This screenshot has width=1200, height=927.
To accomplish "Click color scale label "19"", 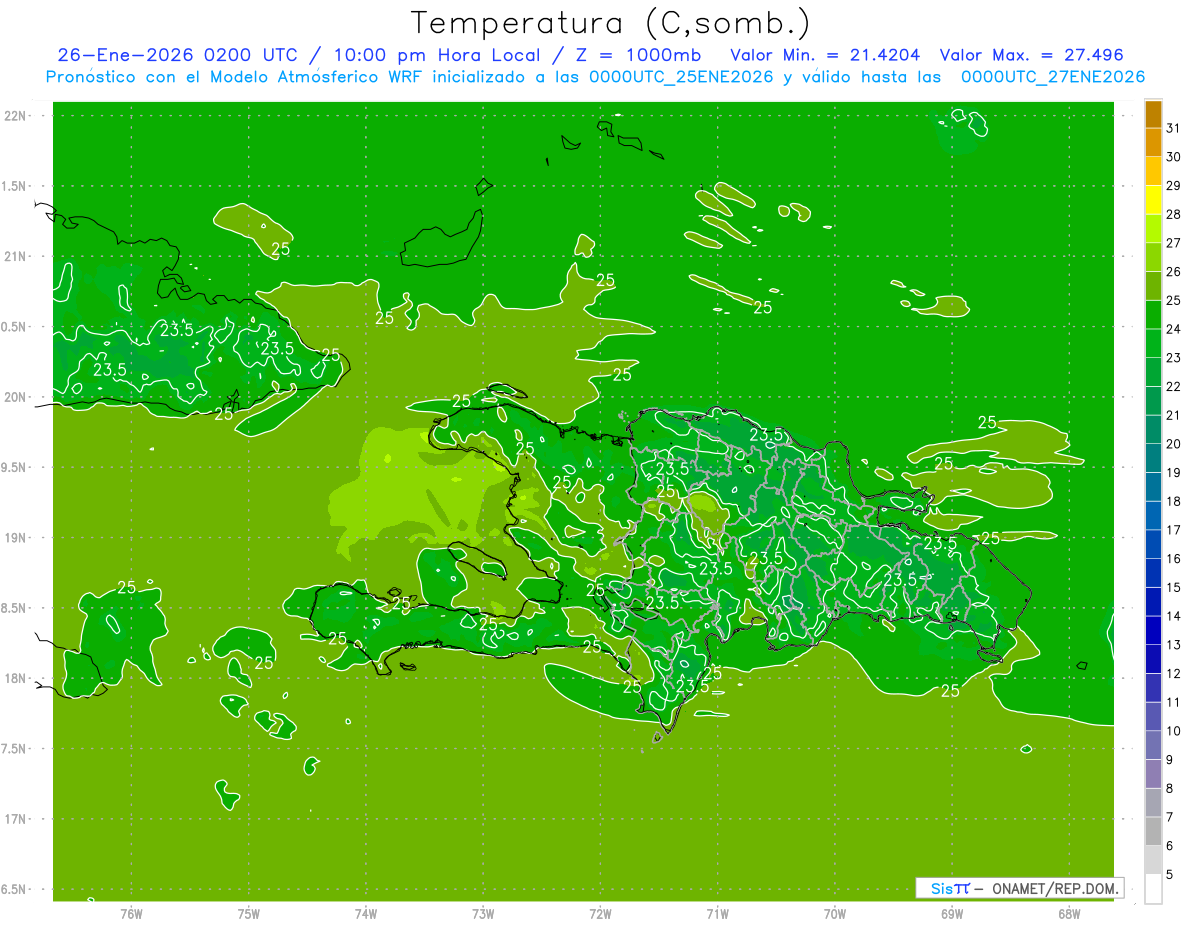I will [x=1173, y=473].
